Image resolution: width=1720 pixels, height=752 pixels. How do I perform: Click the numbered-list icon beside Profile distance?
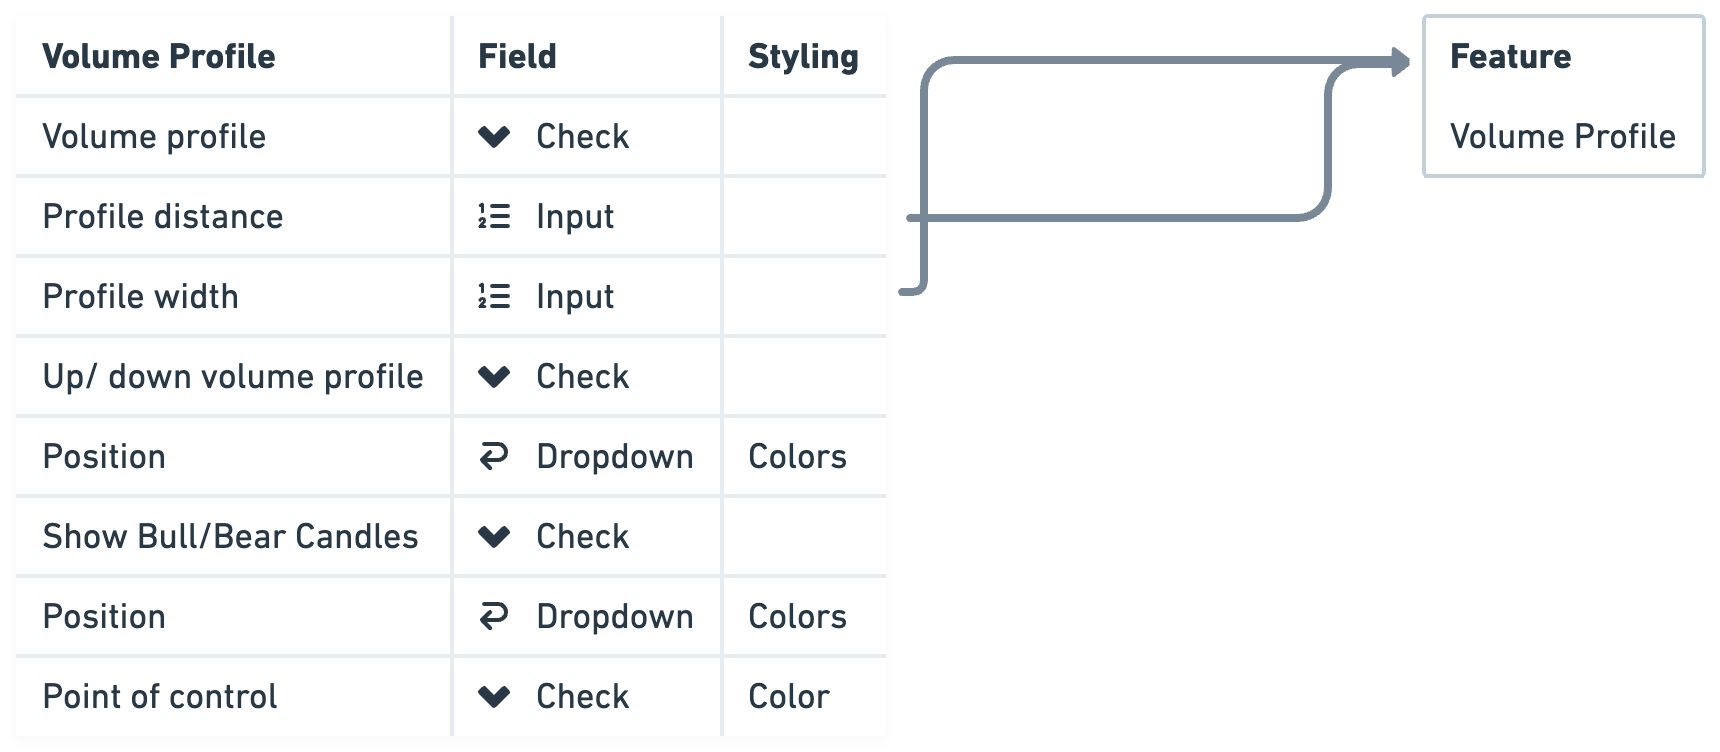click(494, 216)
